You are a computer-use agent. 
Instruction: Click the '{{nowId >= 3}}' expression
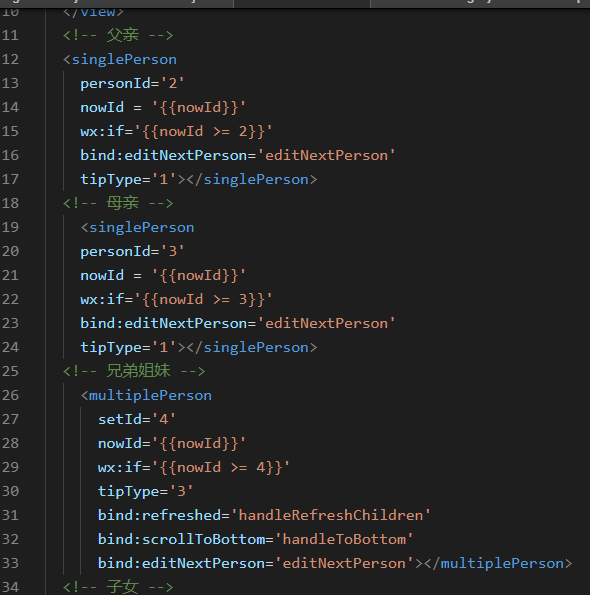click(x=204, y=299)
